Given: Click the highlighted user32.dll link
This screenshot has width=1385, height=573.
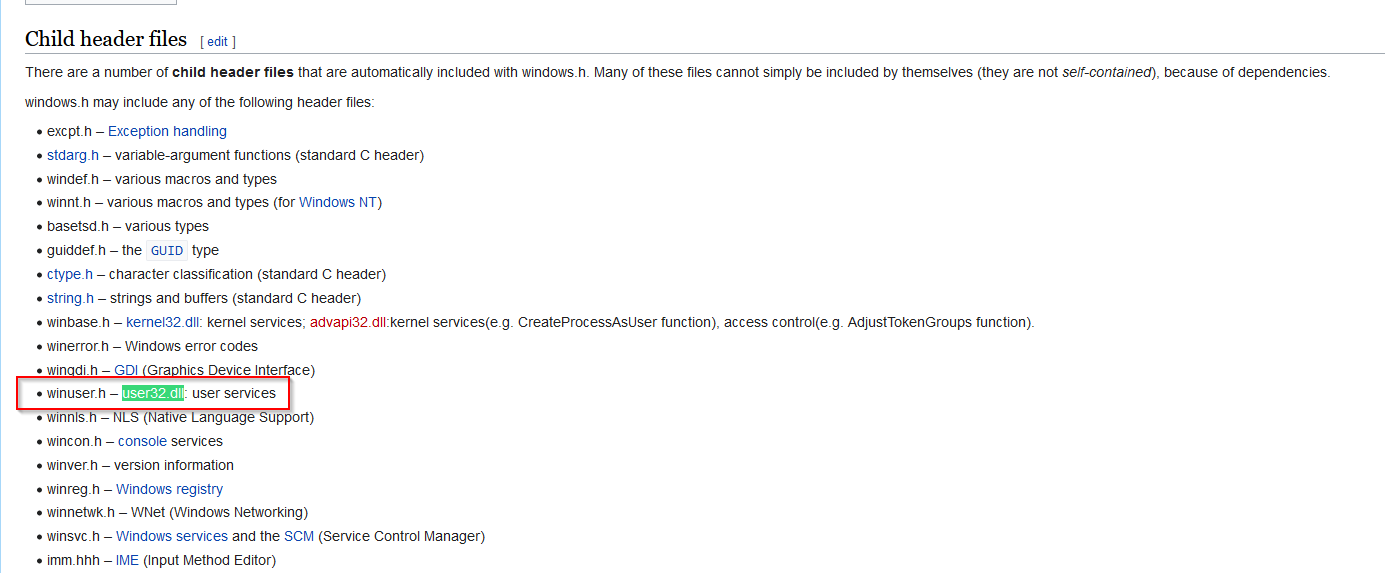Looking at the screenshot, I should coord(153,393).
